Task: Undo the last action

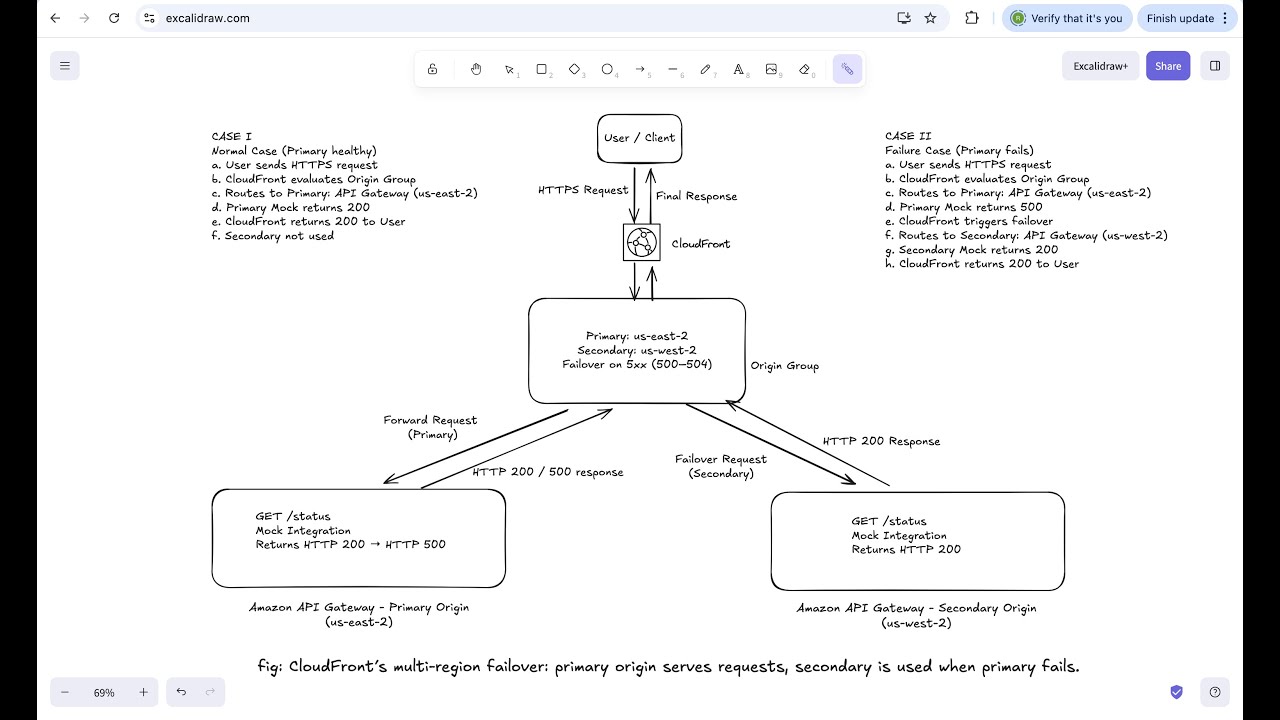Action: click(x=181, y=692)
